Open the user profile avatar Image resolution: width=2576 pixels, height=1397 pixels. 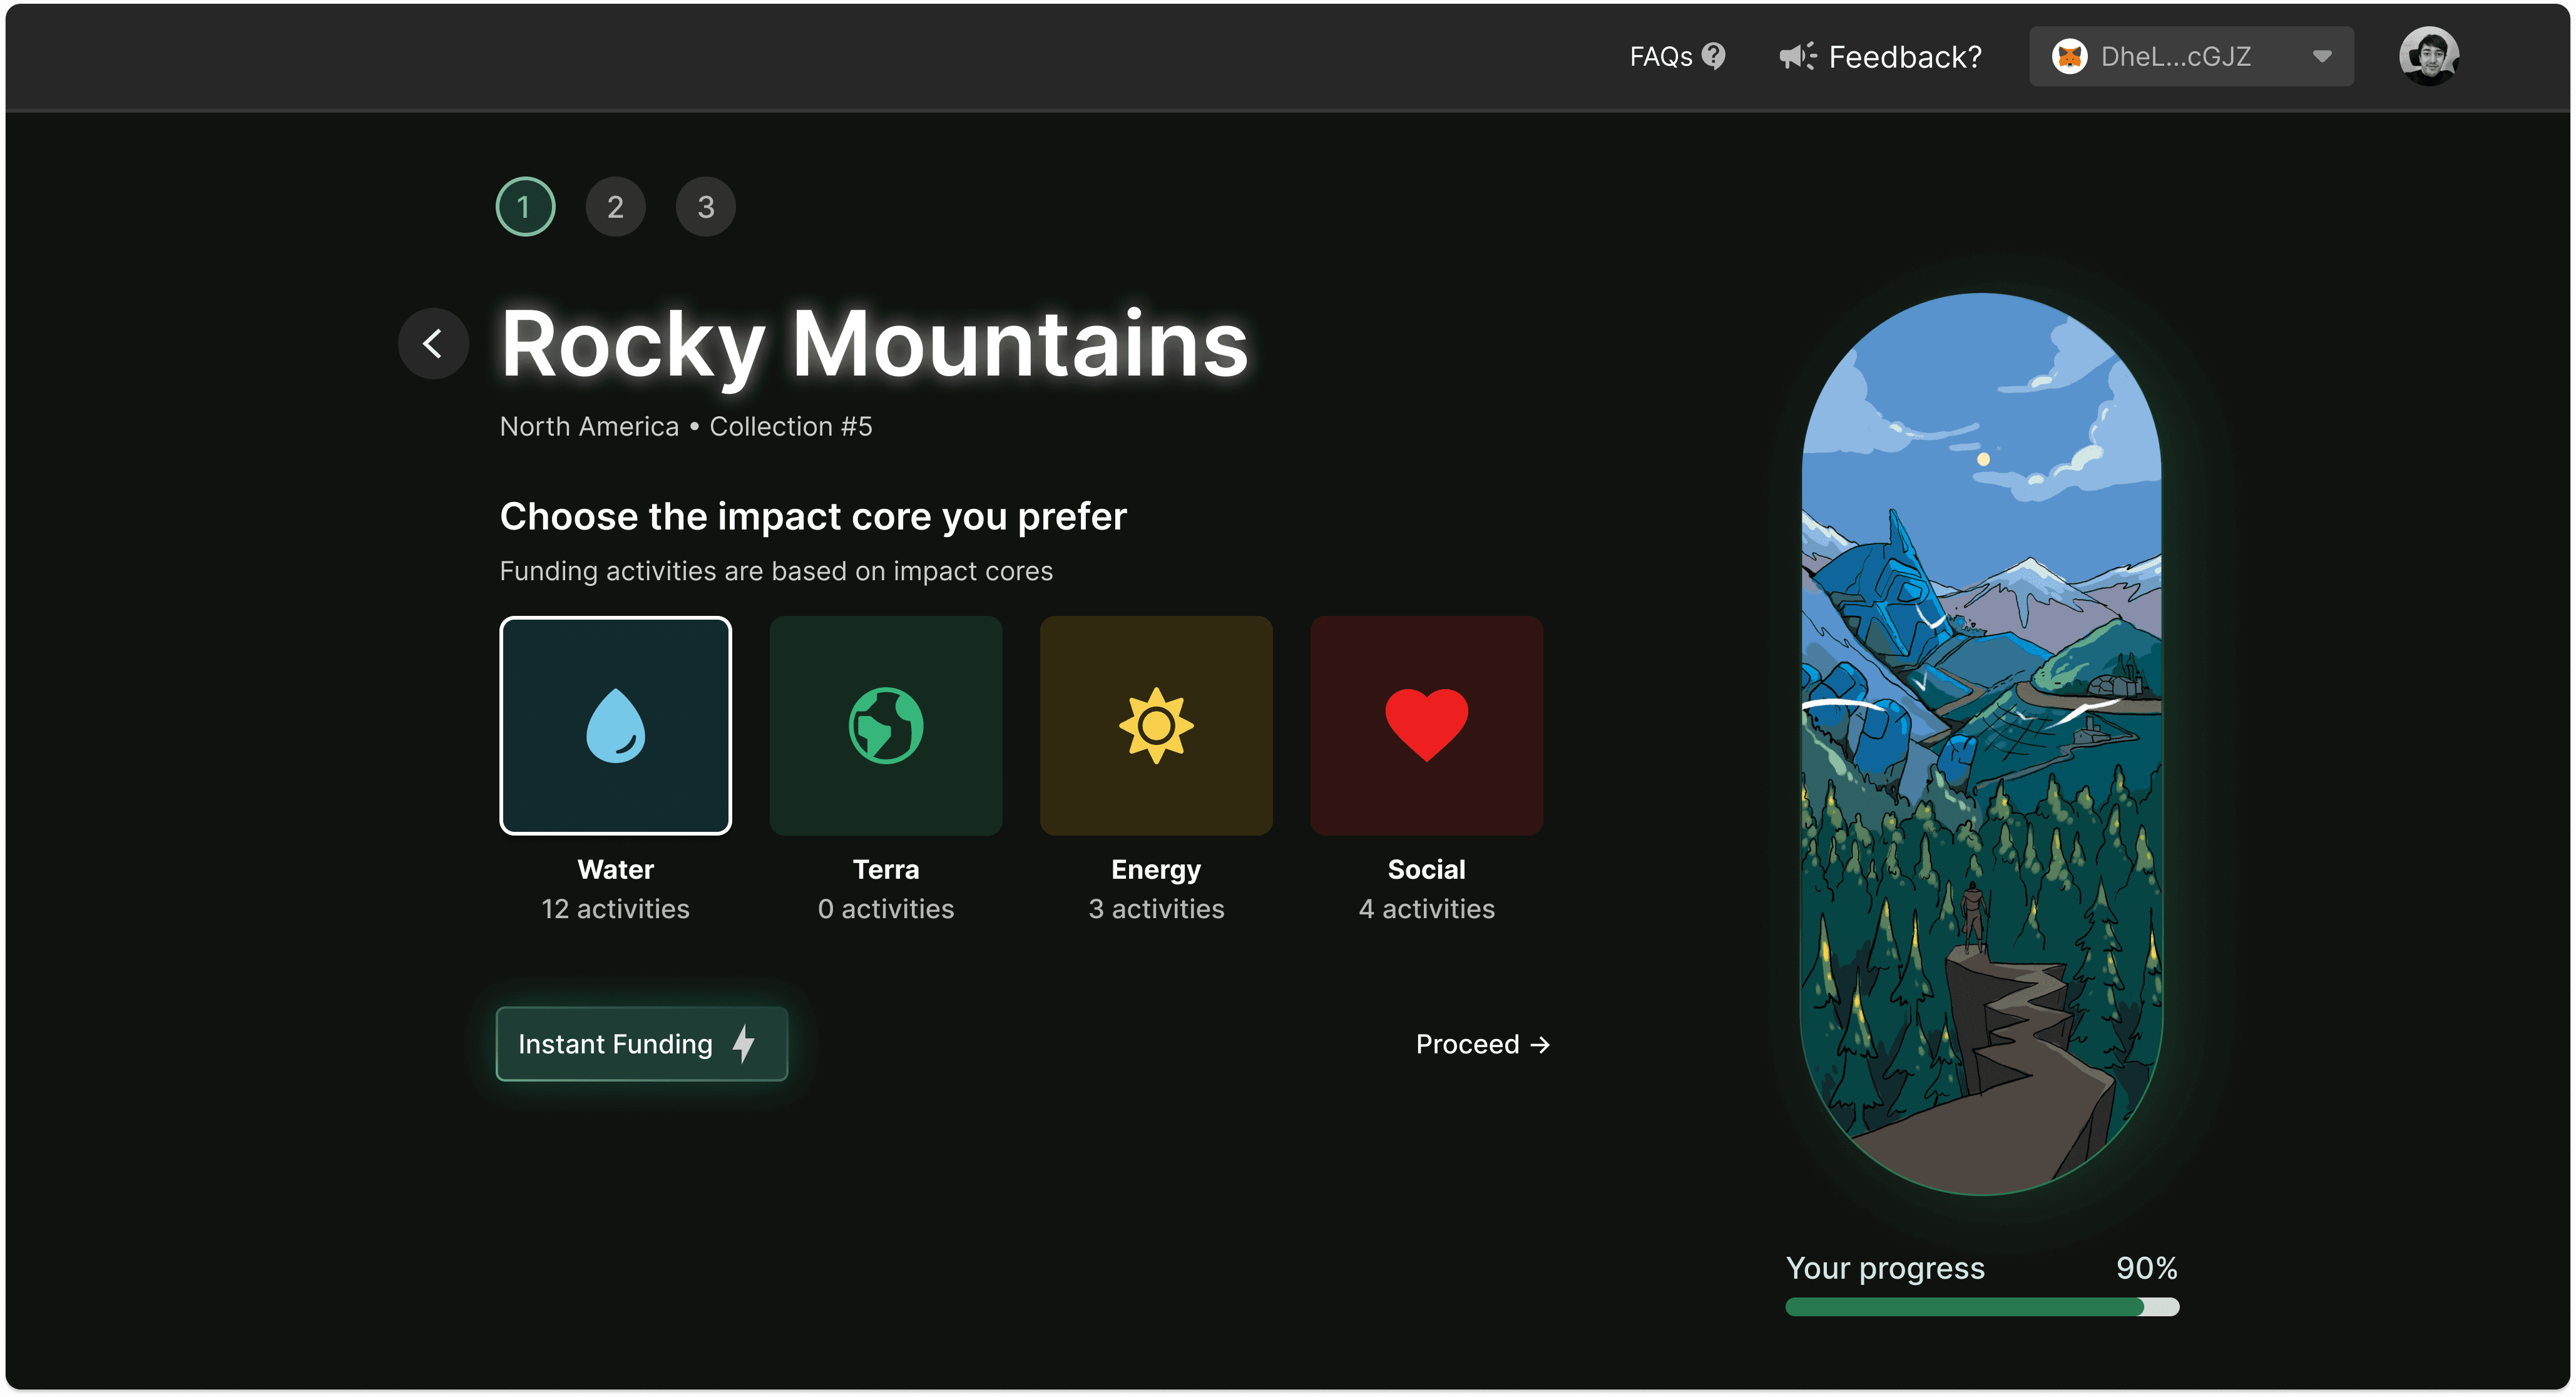click(x=2429, y=56)
